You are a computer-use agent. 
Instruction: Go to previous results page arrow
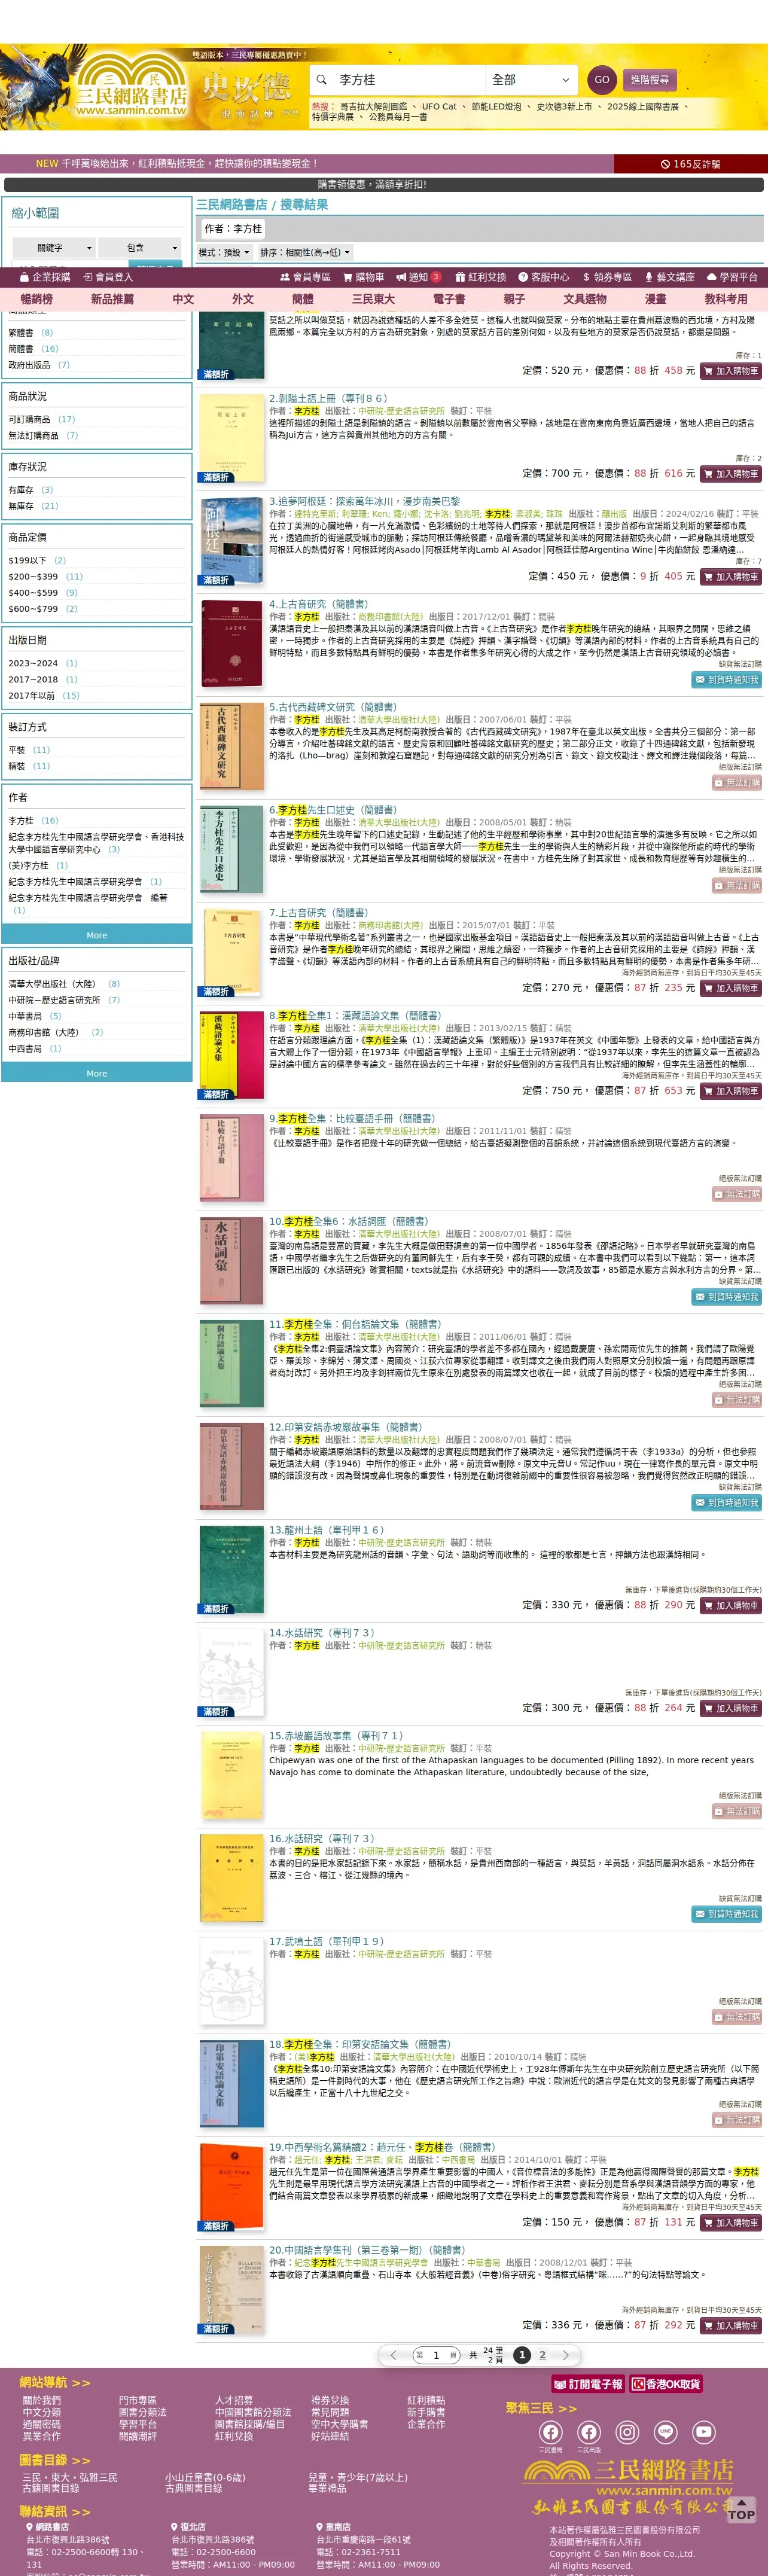coord(394,2355)
